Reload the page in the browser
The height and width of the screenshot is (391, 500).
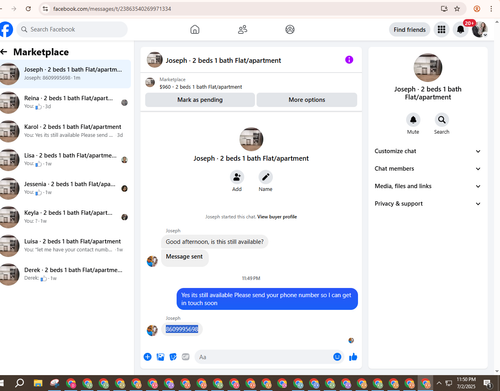pos(28,9)
